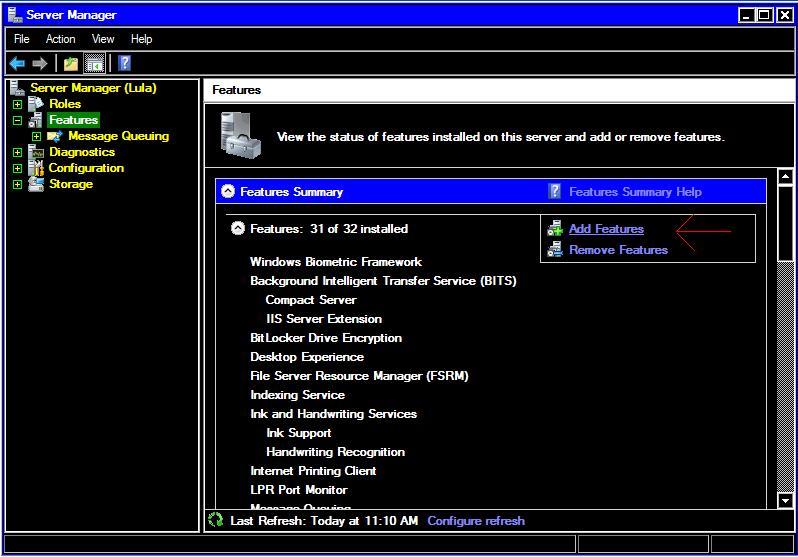798x557 pixels.
Task: Click Last Refresh: Today at 11:10 AM text
Action: coord(324,520)
